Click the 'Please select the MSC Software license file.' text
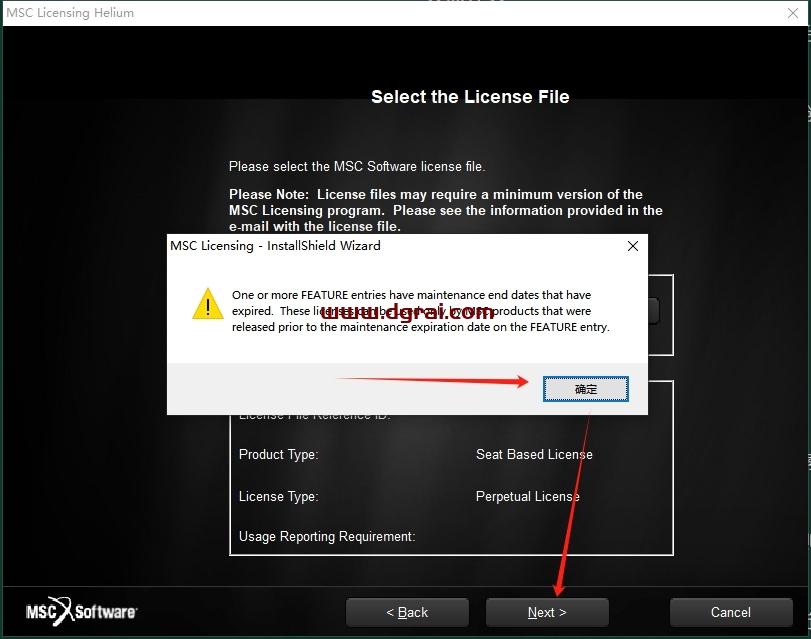Screen dimensions: 811x639 pyautogui.click(x=357, y=167)
